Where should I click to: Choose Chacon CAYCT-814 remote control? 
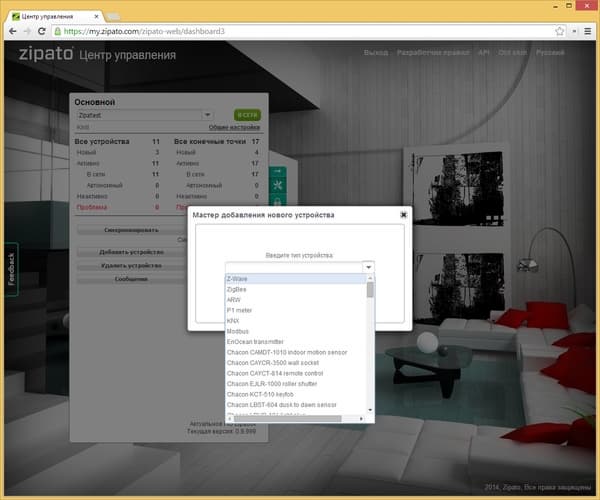click(x=296, y=373)
